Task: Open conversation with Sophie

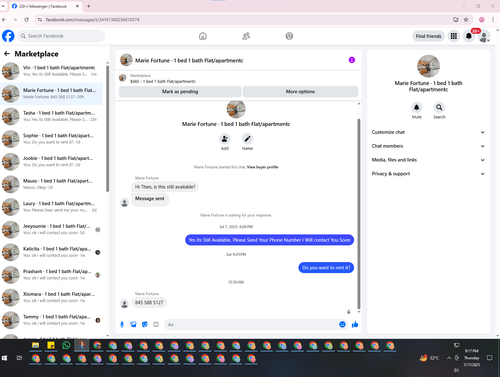Action: coord(52,139)
